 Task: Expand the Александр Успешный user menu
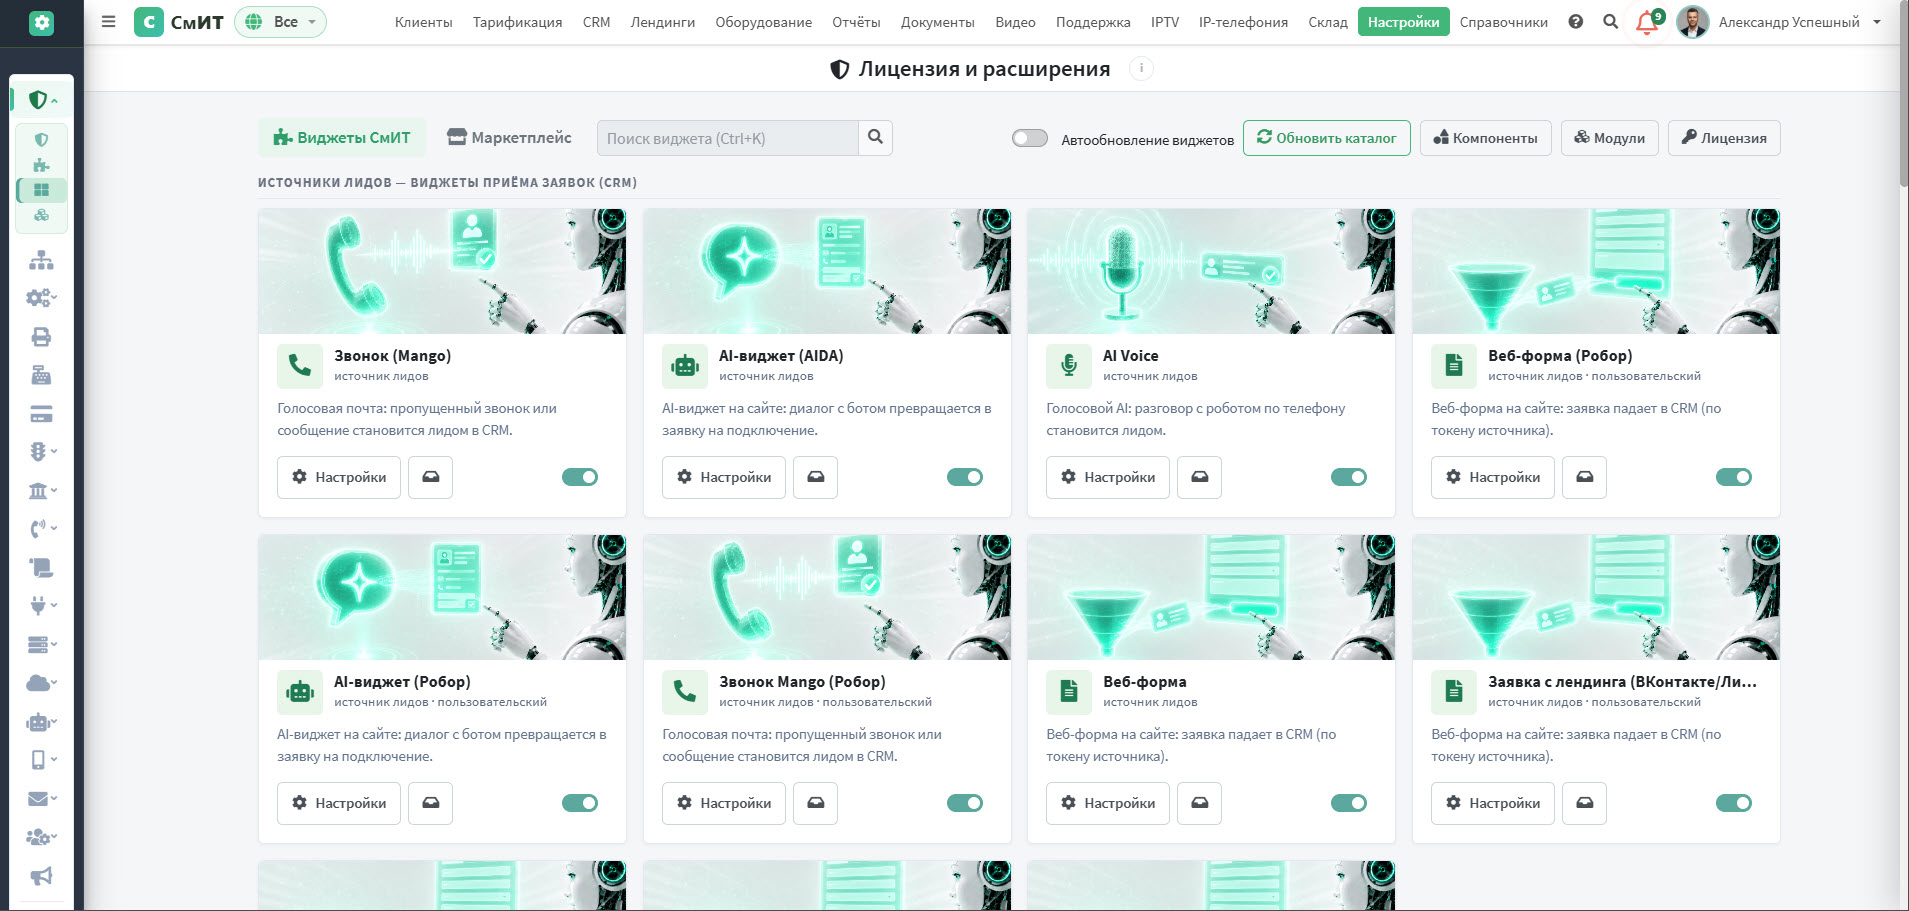1780,22
